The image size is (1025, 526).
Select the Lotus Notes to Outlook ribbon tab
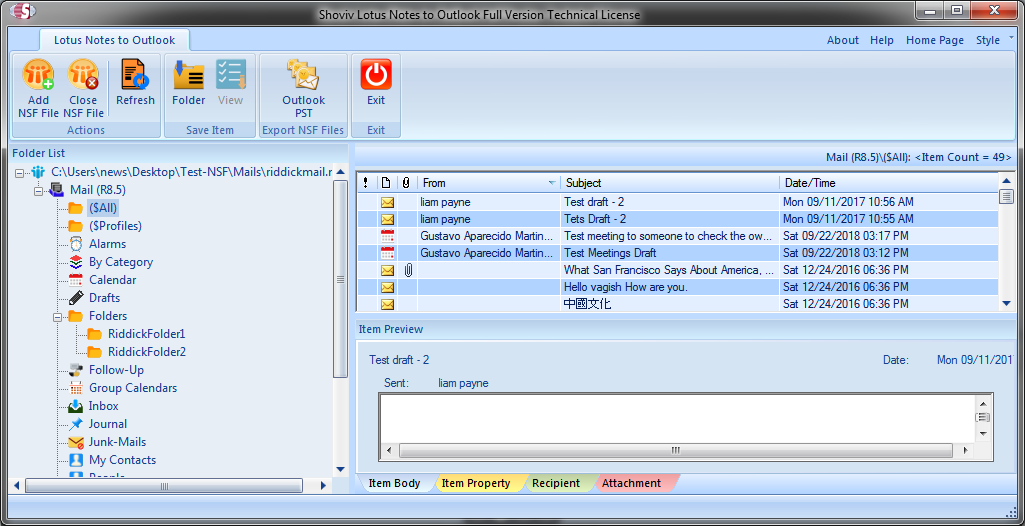(x=114, y=40)
